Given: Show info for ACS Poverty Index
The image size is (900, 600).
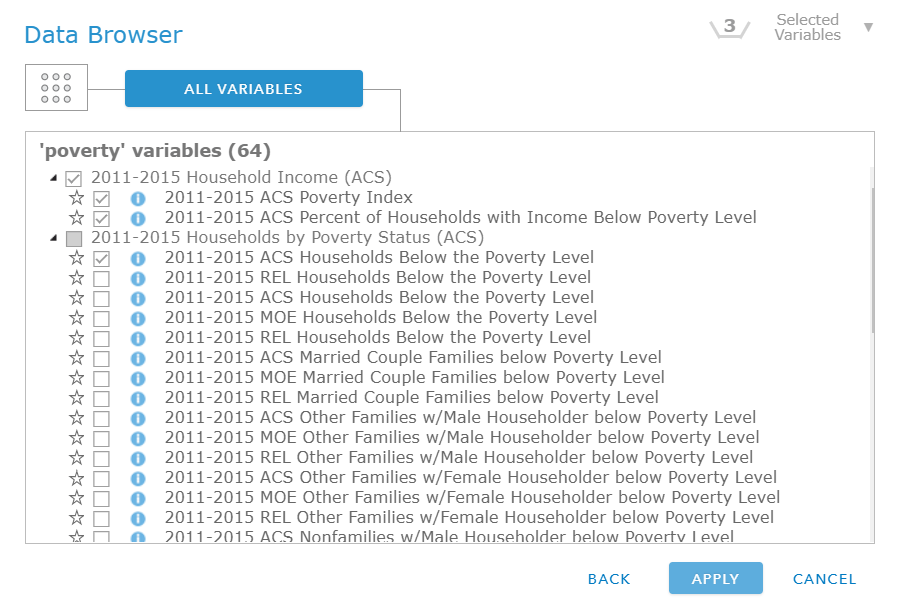Looking at the screenshot, I should click(138, 198).
